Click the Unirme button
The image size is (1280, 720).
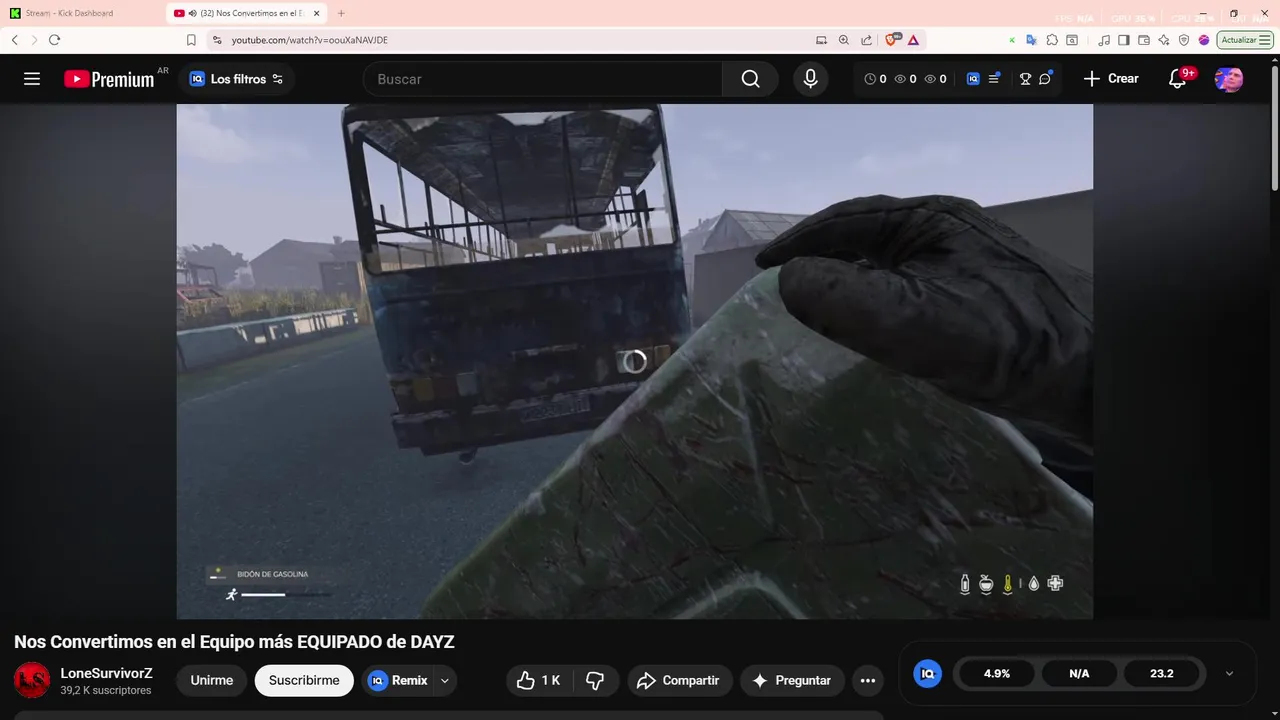pyautogui.click(x=212, y=680)
